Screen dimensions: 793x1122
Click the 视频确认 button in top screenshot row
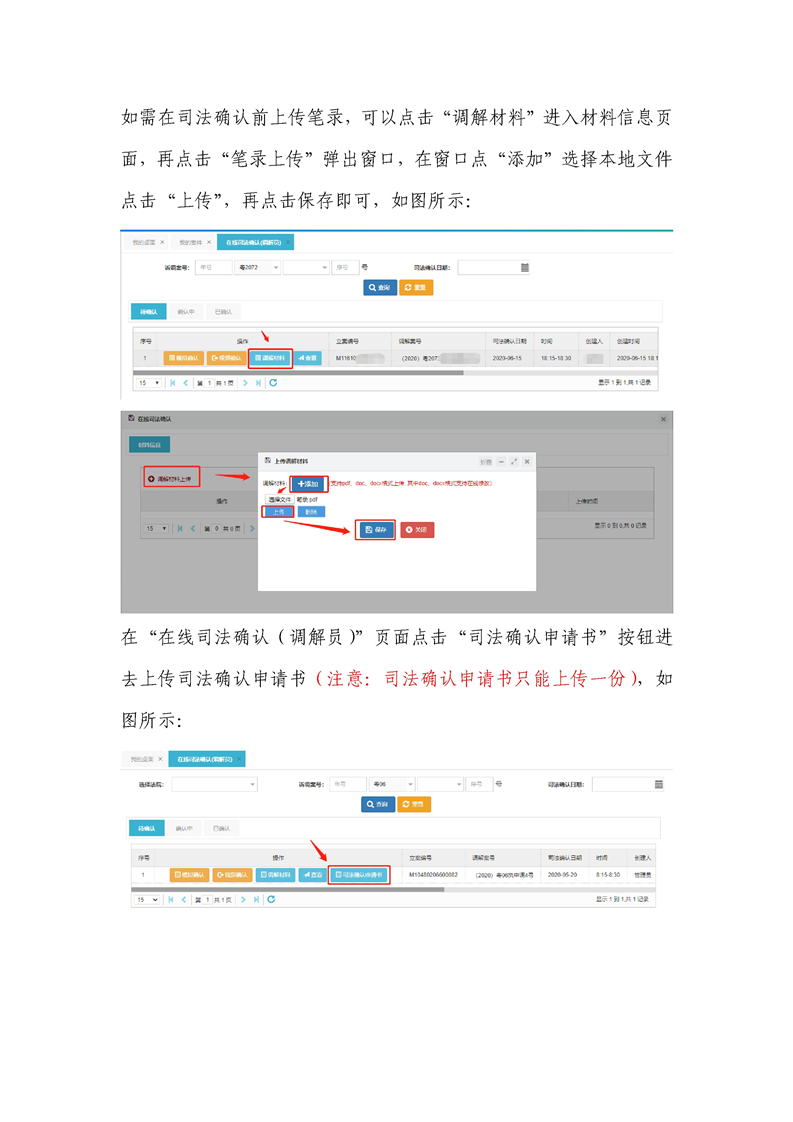227,358
